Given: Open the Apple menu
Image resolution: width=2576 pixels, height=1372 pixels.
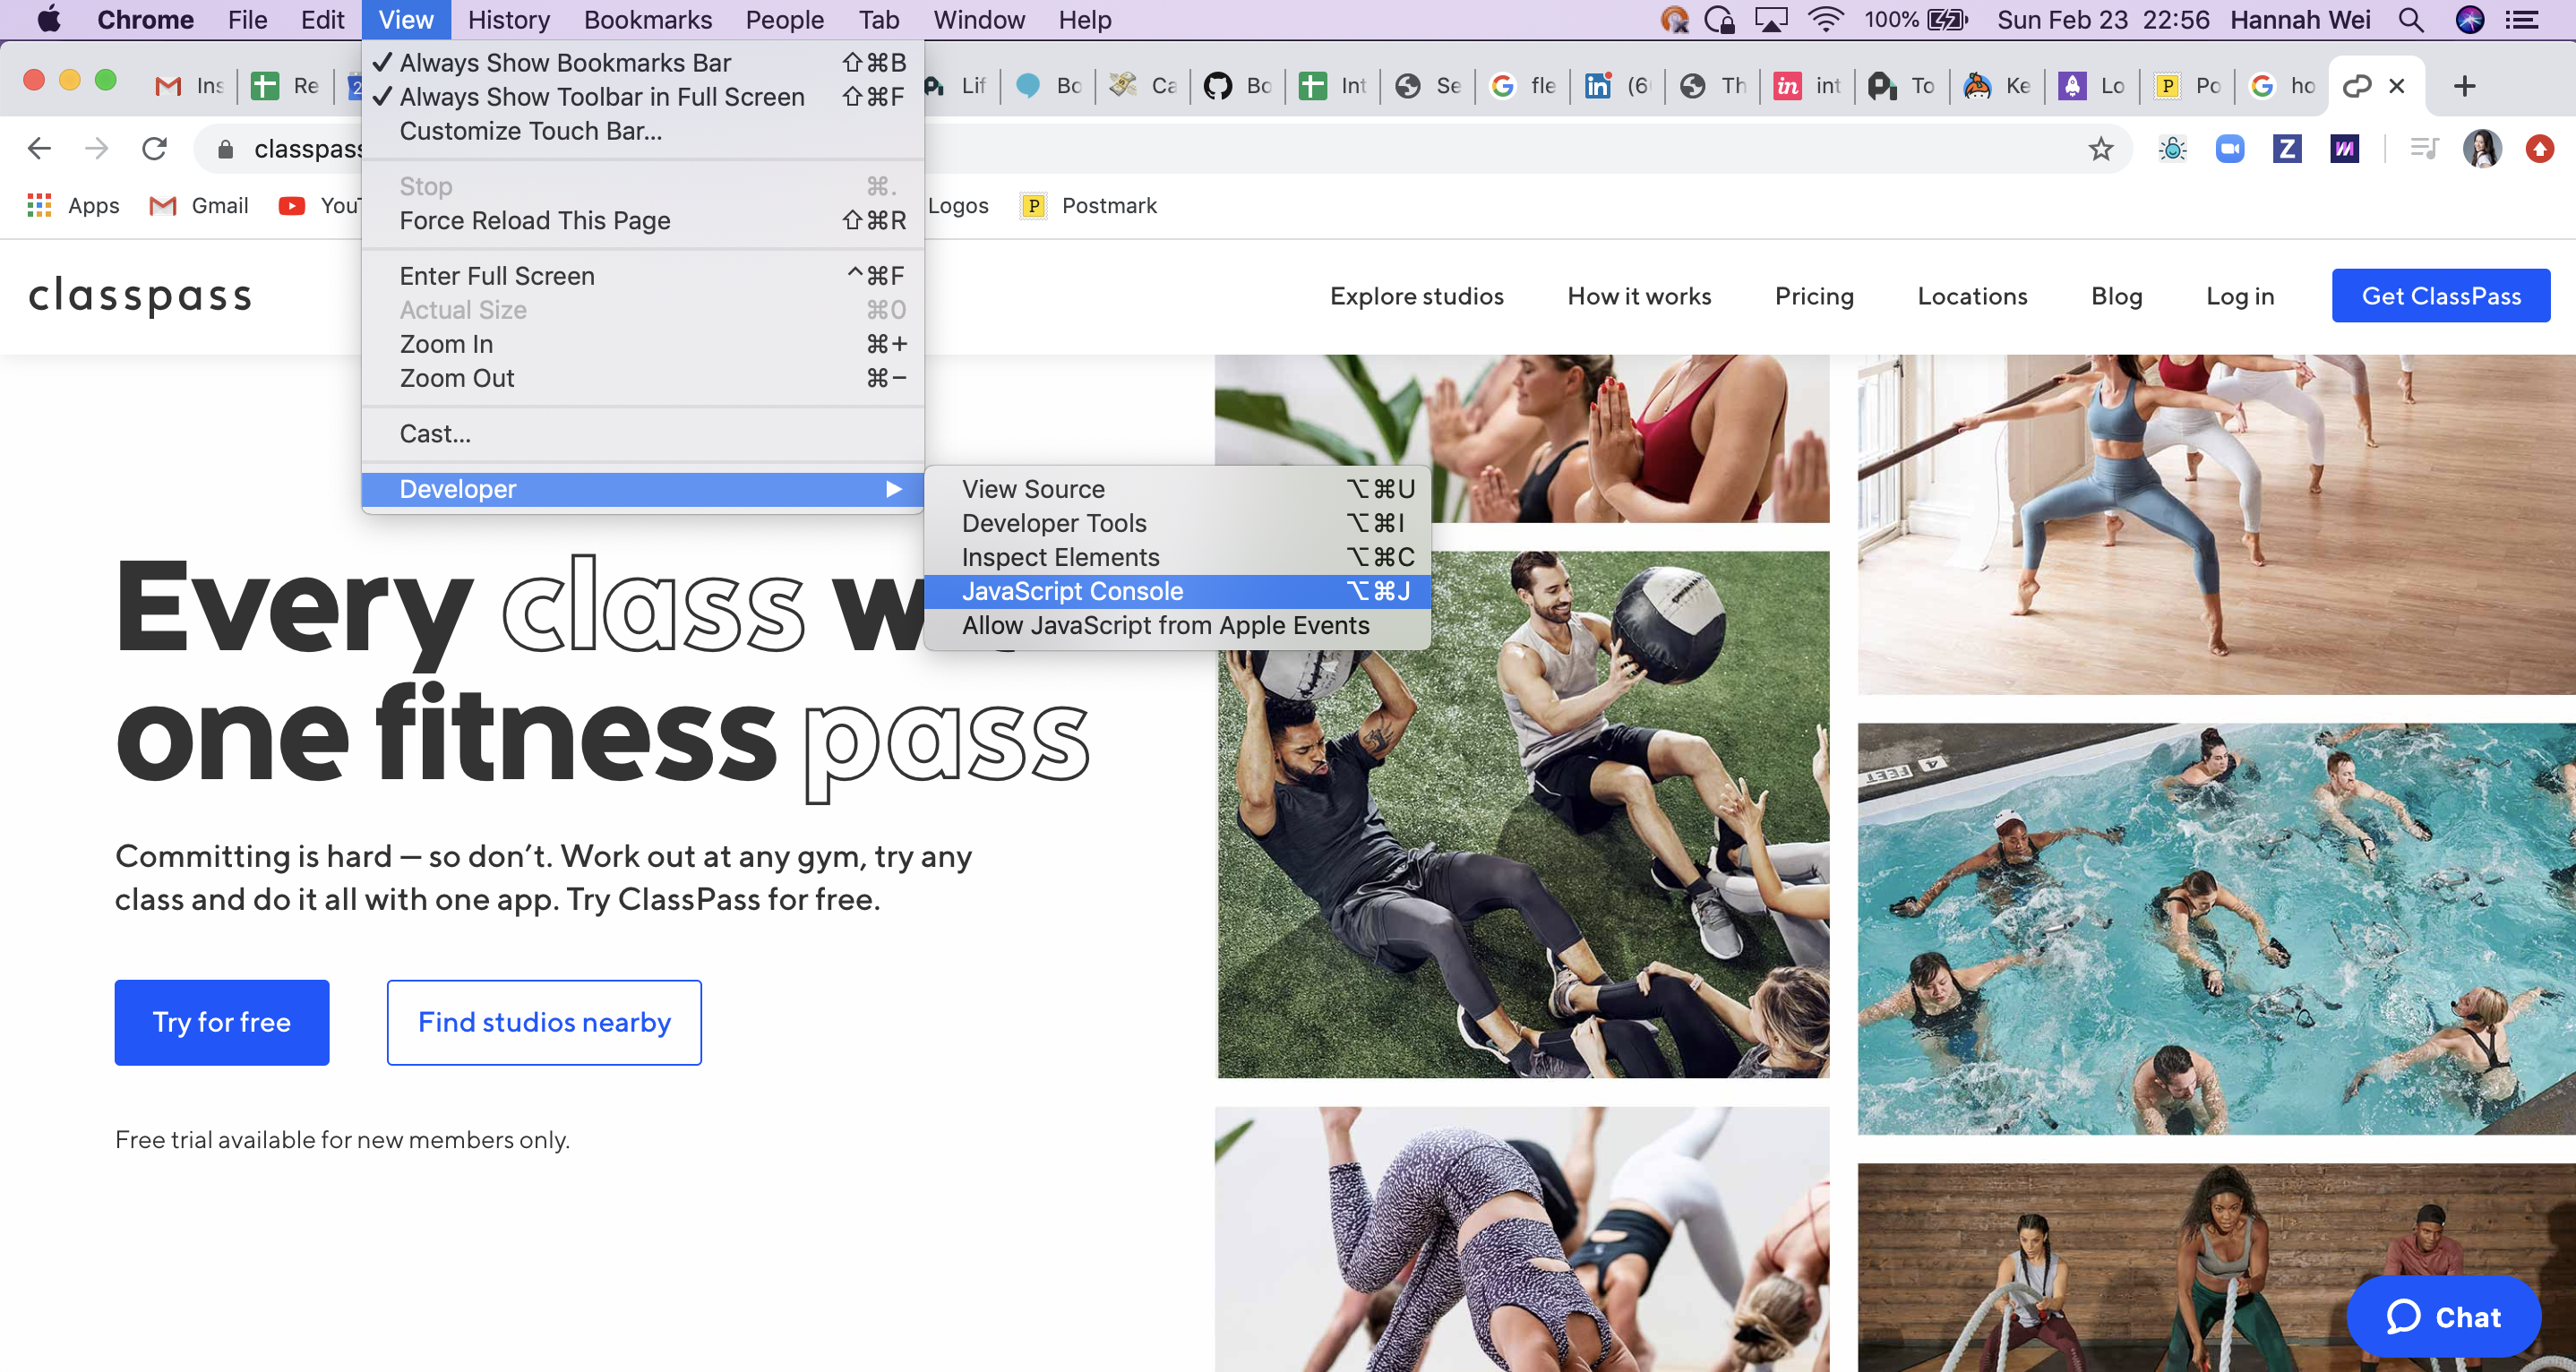Looking at the screenshot, I should [x=48, y=20].
